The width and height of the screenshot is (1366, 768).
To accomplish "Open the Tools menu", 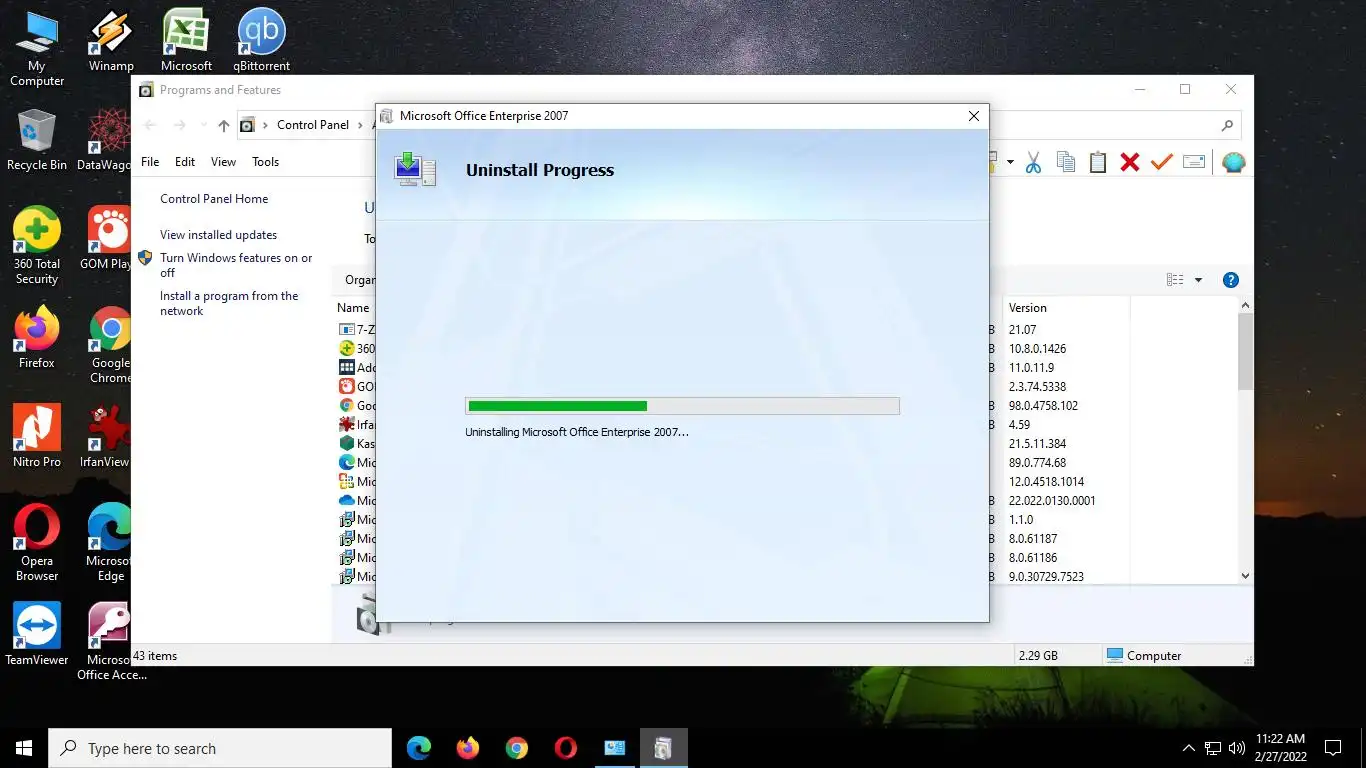I will 265,162.
